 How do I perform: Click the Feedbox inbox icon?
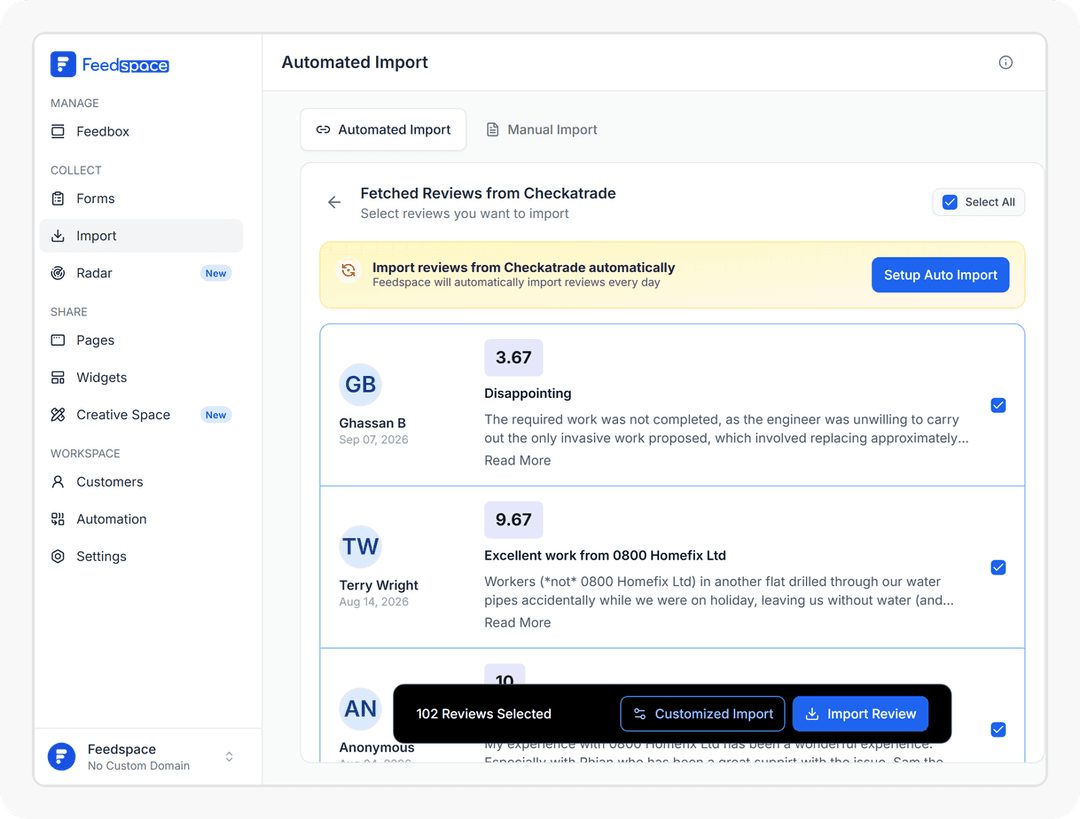[x=58, y=132]
